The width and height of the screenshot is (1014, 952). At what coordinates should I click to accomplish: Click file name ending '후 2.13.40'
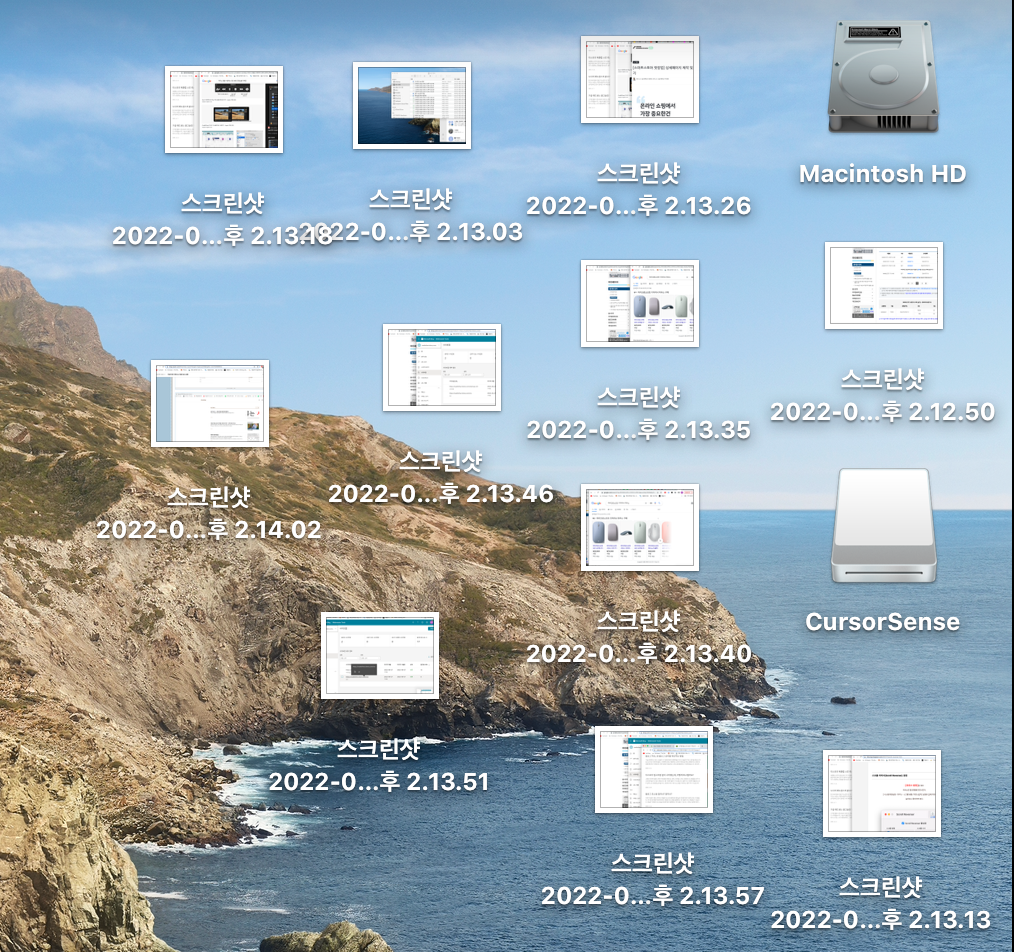[x=639, y=637]
